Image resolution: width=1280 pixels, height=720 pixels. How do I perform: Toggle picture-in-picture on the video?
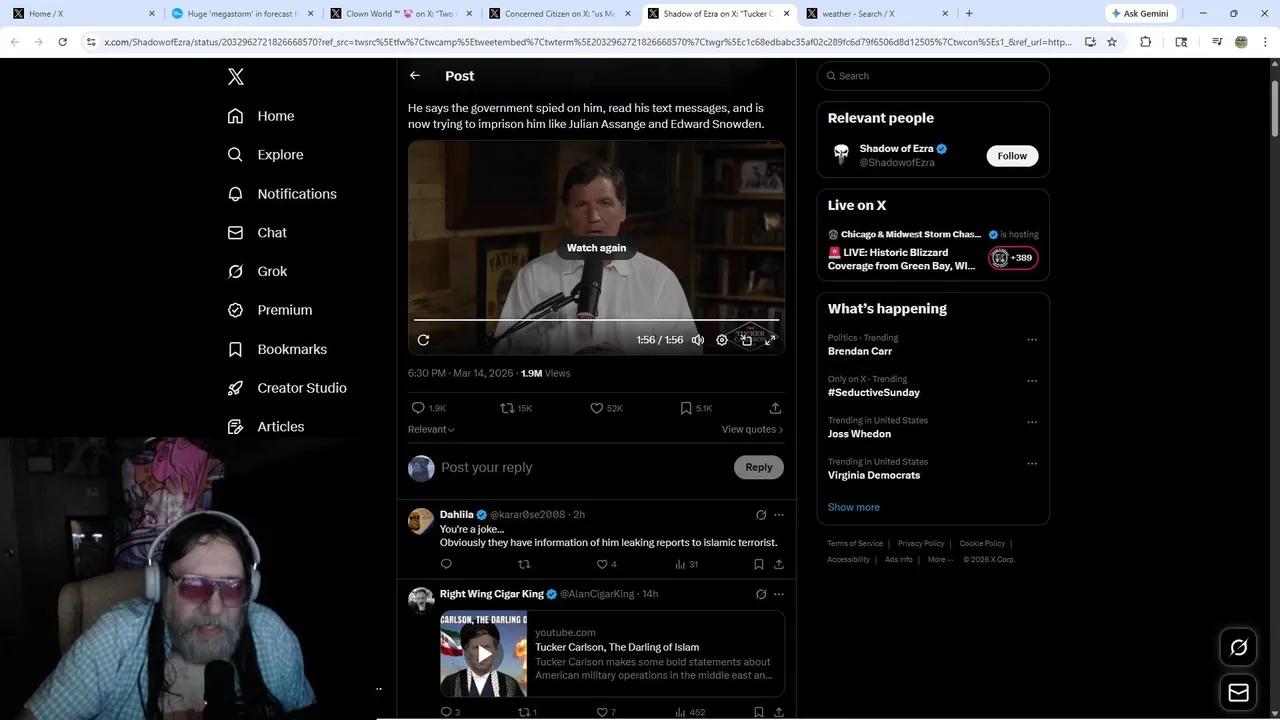746,340
